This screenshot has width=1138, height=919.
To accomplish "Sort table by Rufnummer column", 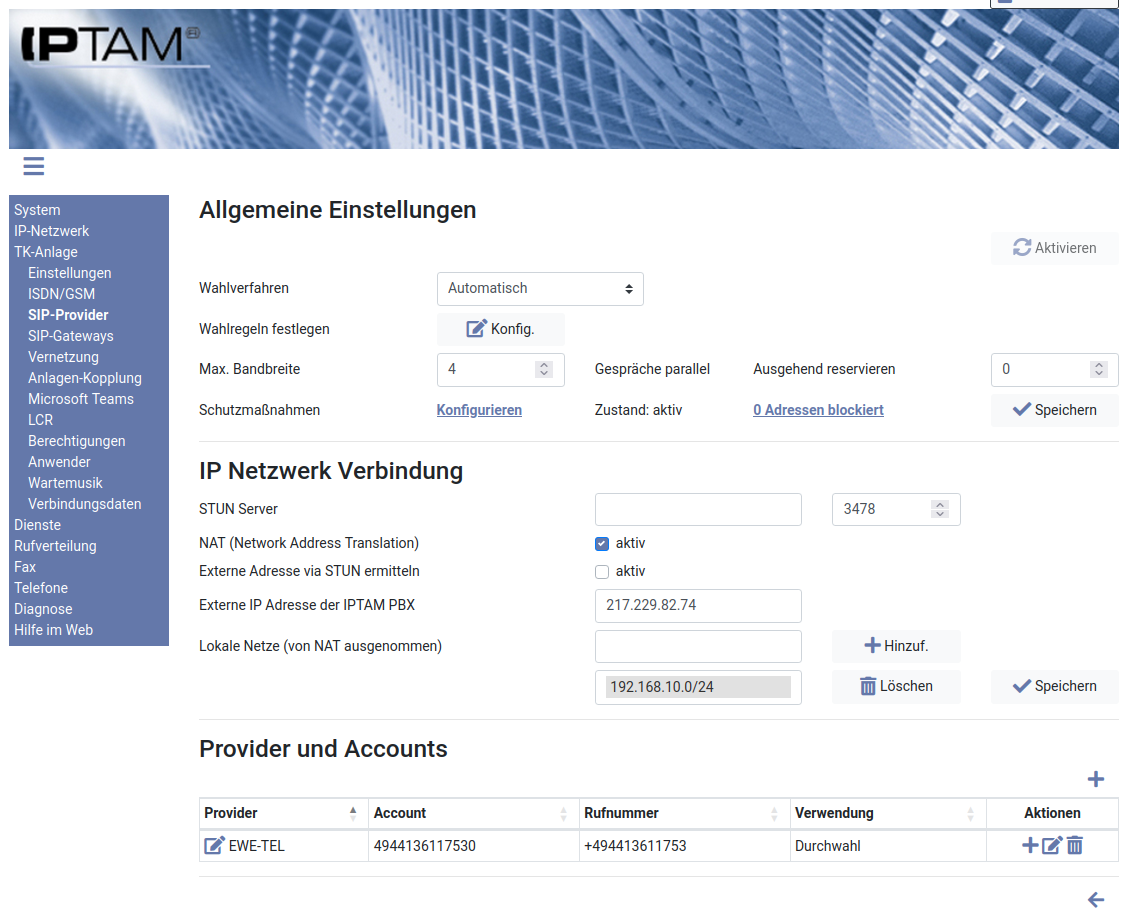I will (774, 813).
